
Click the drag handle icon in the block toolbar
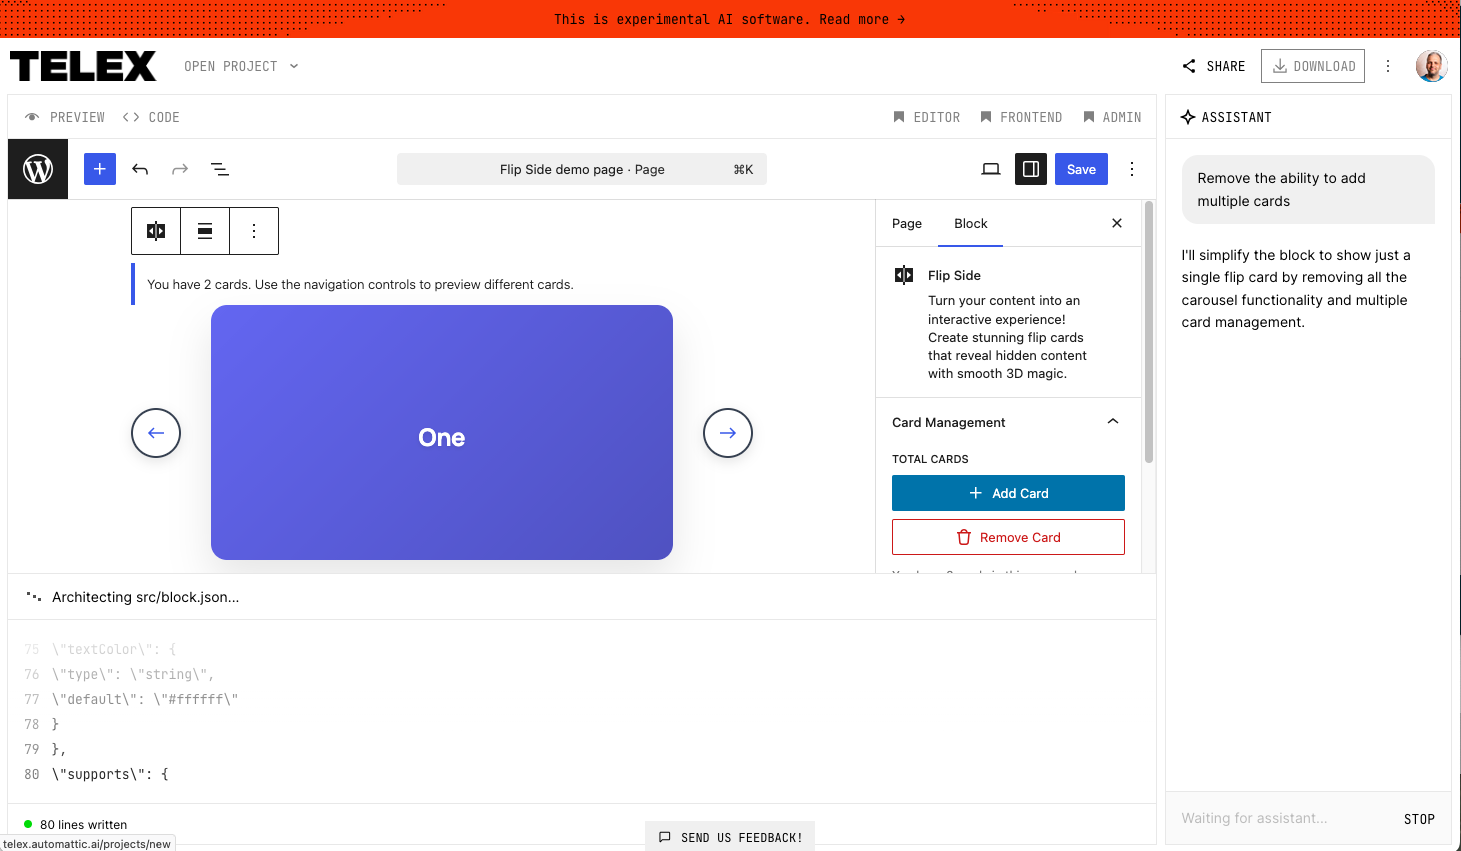(x=205, y=231)
